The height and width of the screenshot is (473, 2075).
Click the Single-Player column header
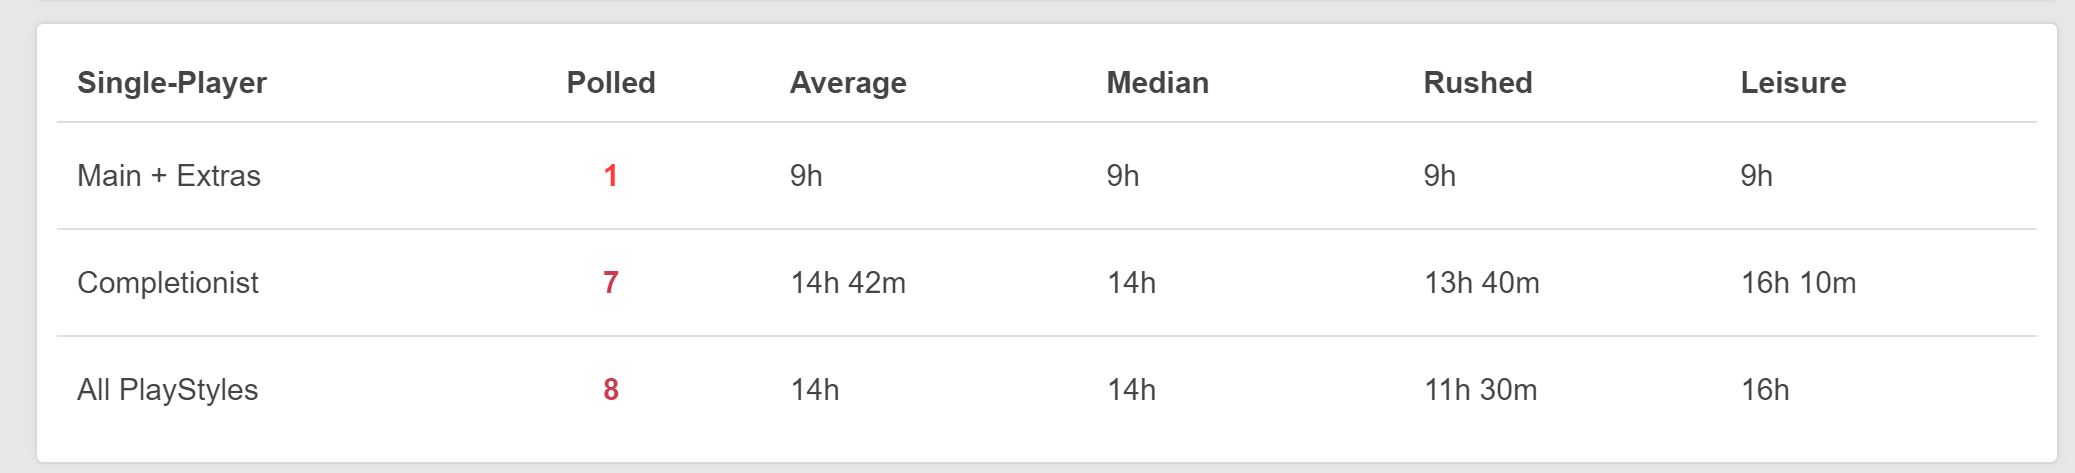click(x=172, y=83)
